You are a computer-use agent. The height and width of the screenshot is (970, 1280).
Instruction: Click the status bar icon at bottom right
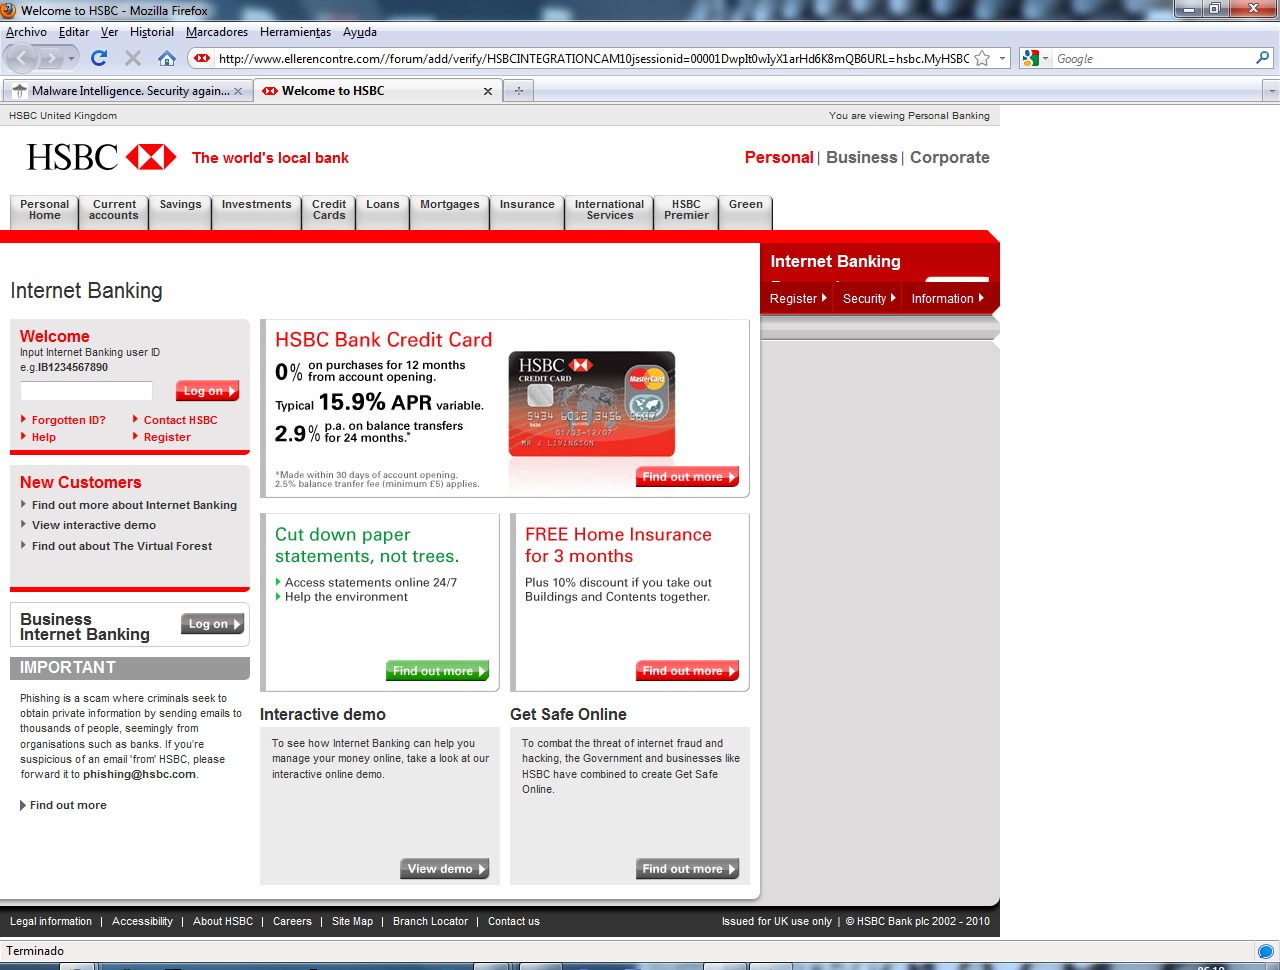[x=1265, y=951]
